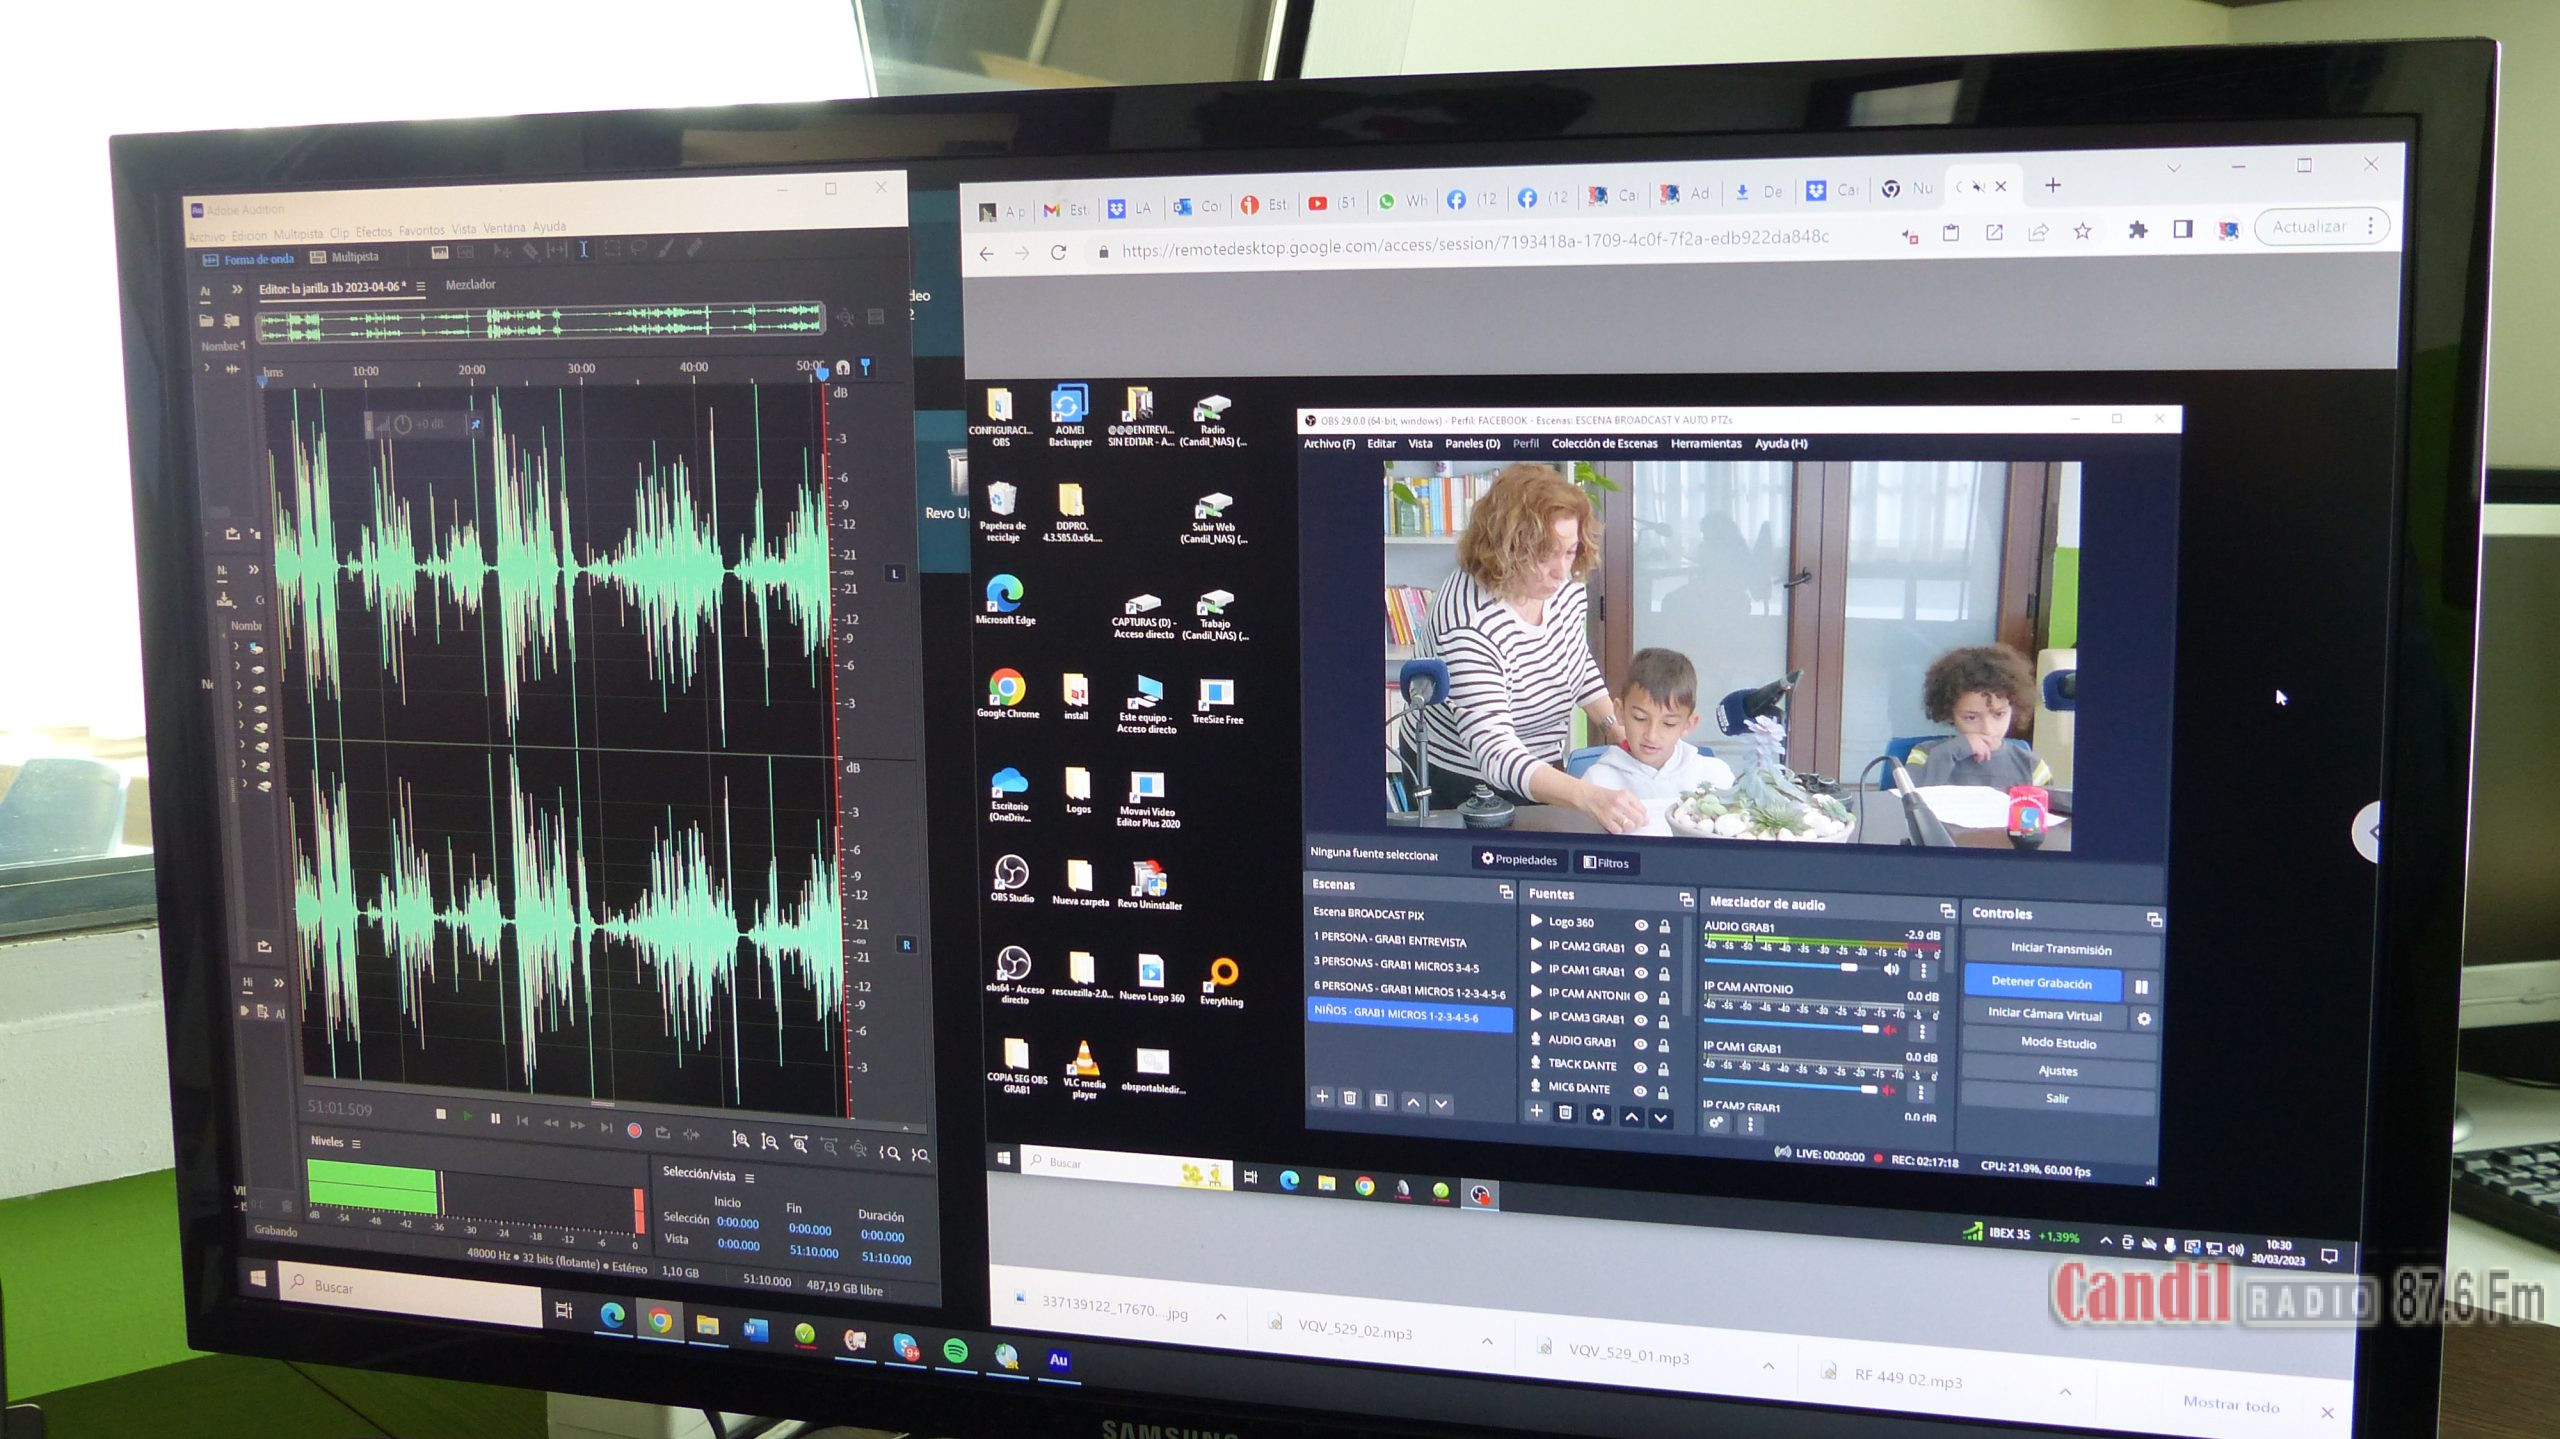Open the Ventana menu in Audition

pyautogui.click(x=504, y=228)
